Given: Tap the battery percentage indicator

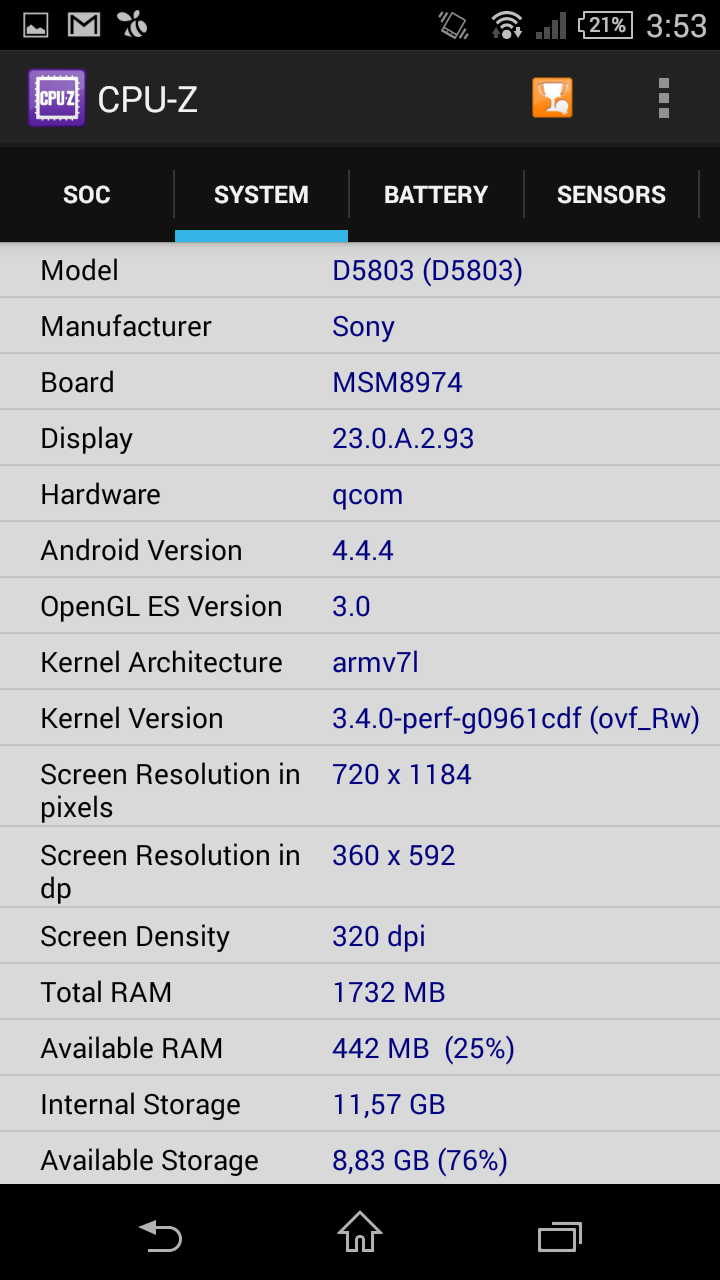Looking at the screenshot, I should 605,25.
